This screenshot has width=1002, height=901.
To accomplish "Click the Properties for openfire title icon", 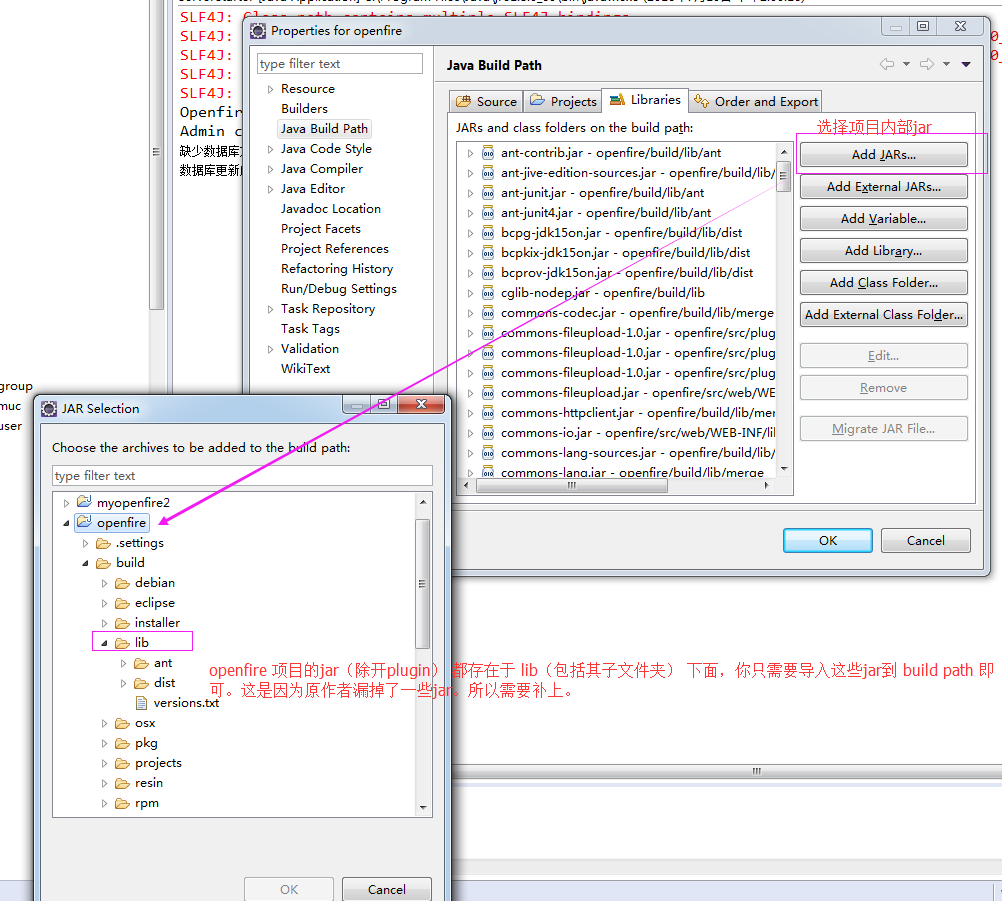I will click(258, 31).
